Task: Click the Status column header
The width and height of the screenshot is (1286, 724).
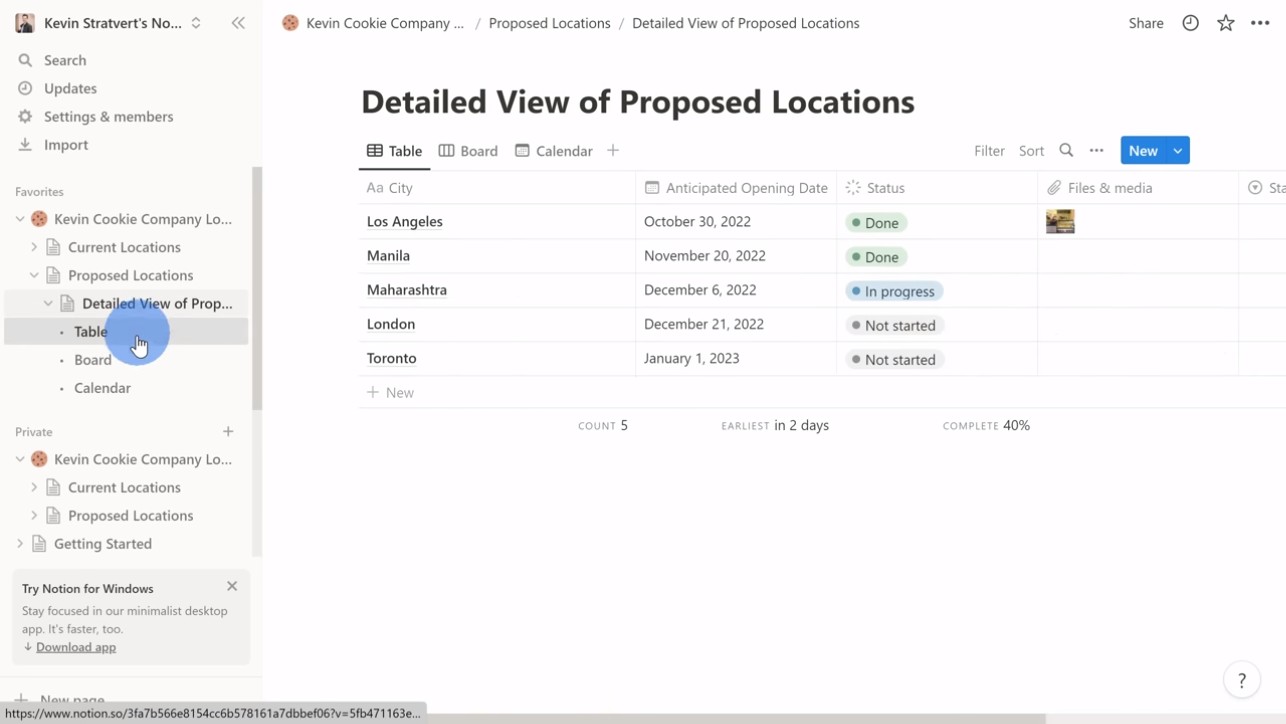Action: [x=937, y=188]
